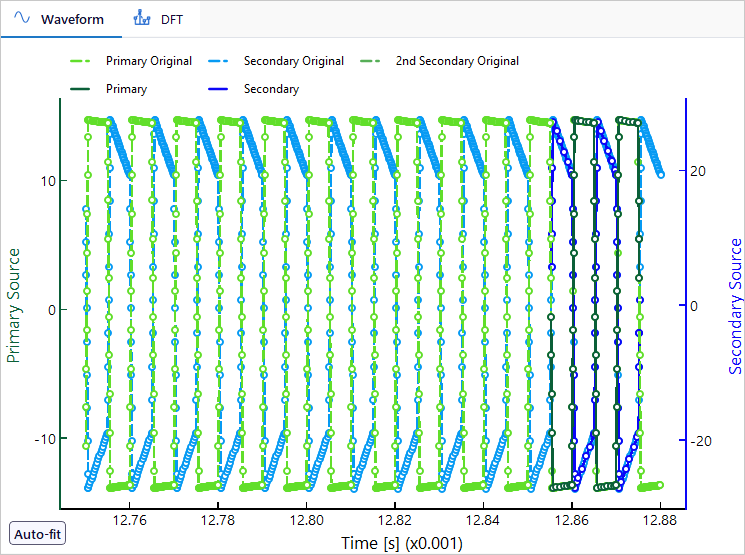The image size is (745, 555).
Task: Click the Secondary Original light blue swatch
Action: click(218, 61)
